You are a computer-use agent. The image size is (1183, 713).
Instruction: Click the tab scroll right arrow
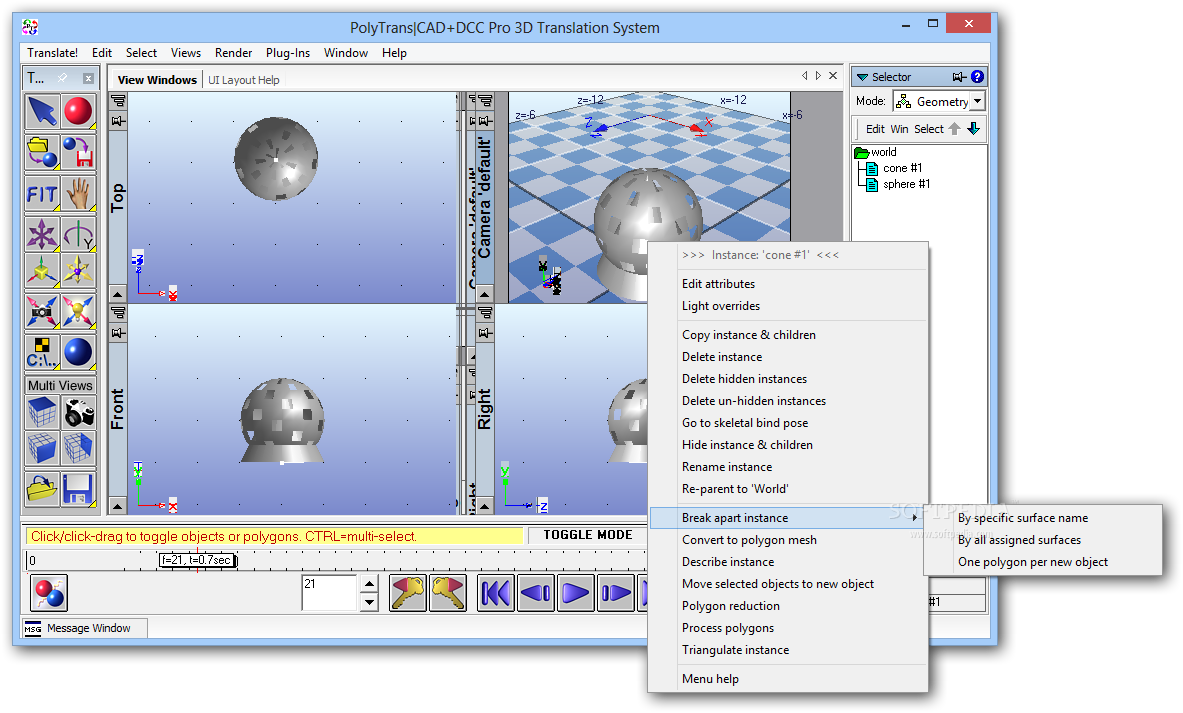[819, 75]
